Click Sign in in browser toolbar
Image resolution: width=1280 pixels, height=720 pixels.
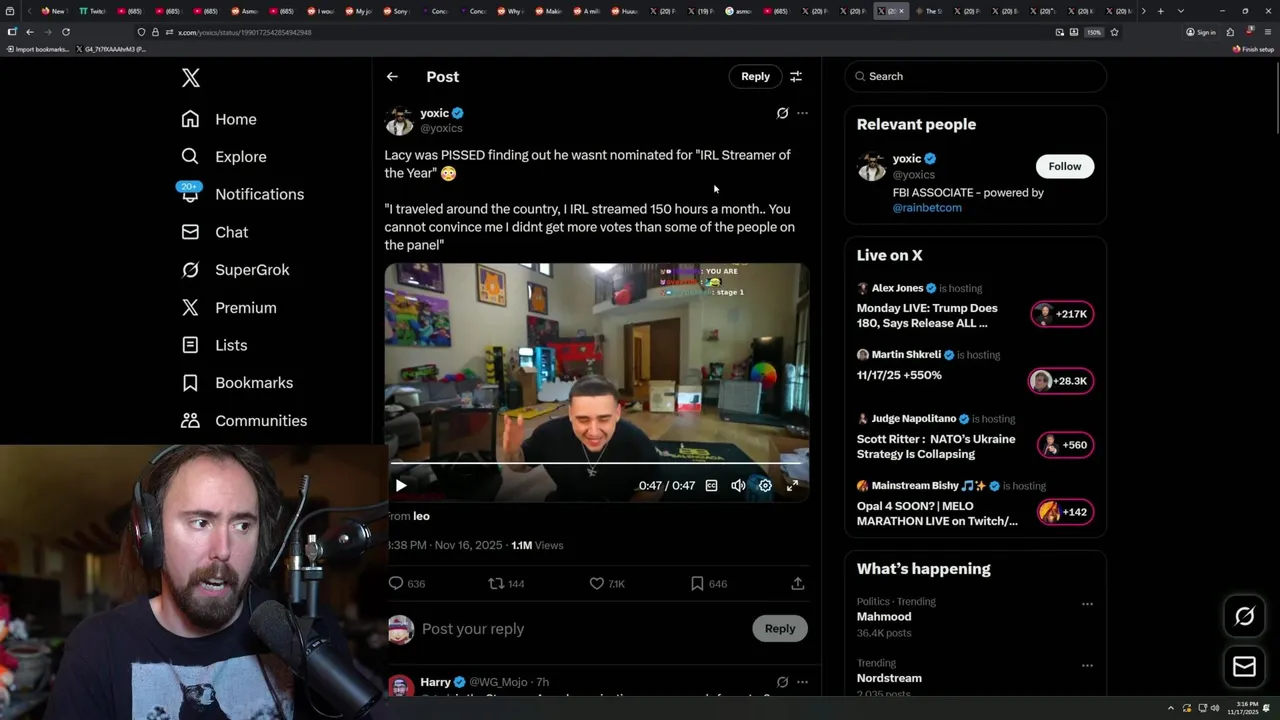click(x=1201, y=32)
